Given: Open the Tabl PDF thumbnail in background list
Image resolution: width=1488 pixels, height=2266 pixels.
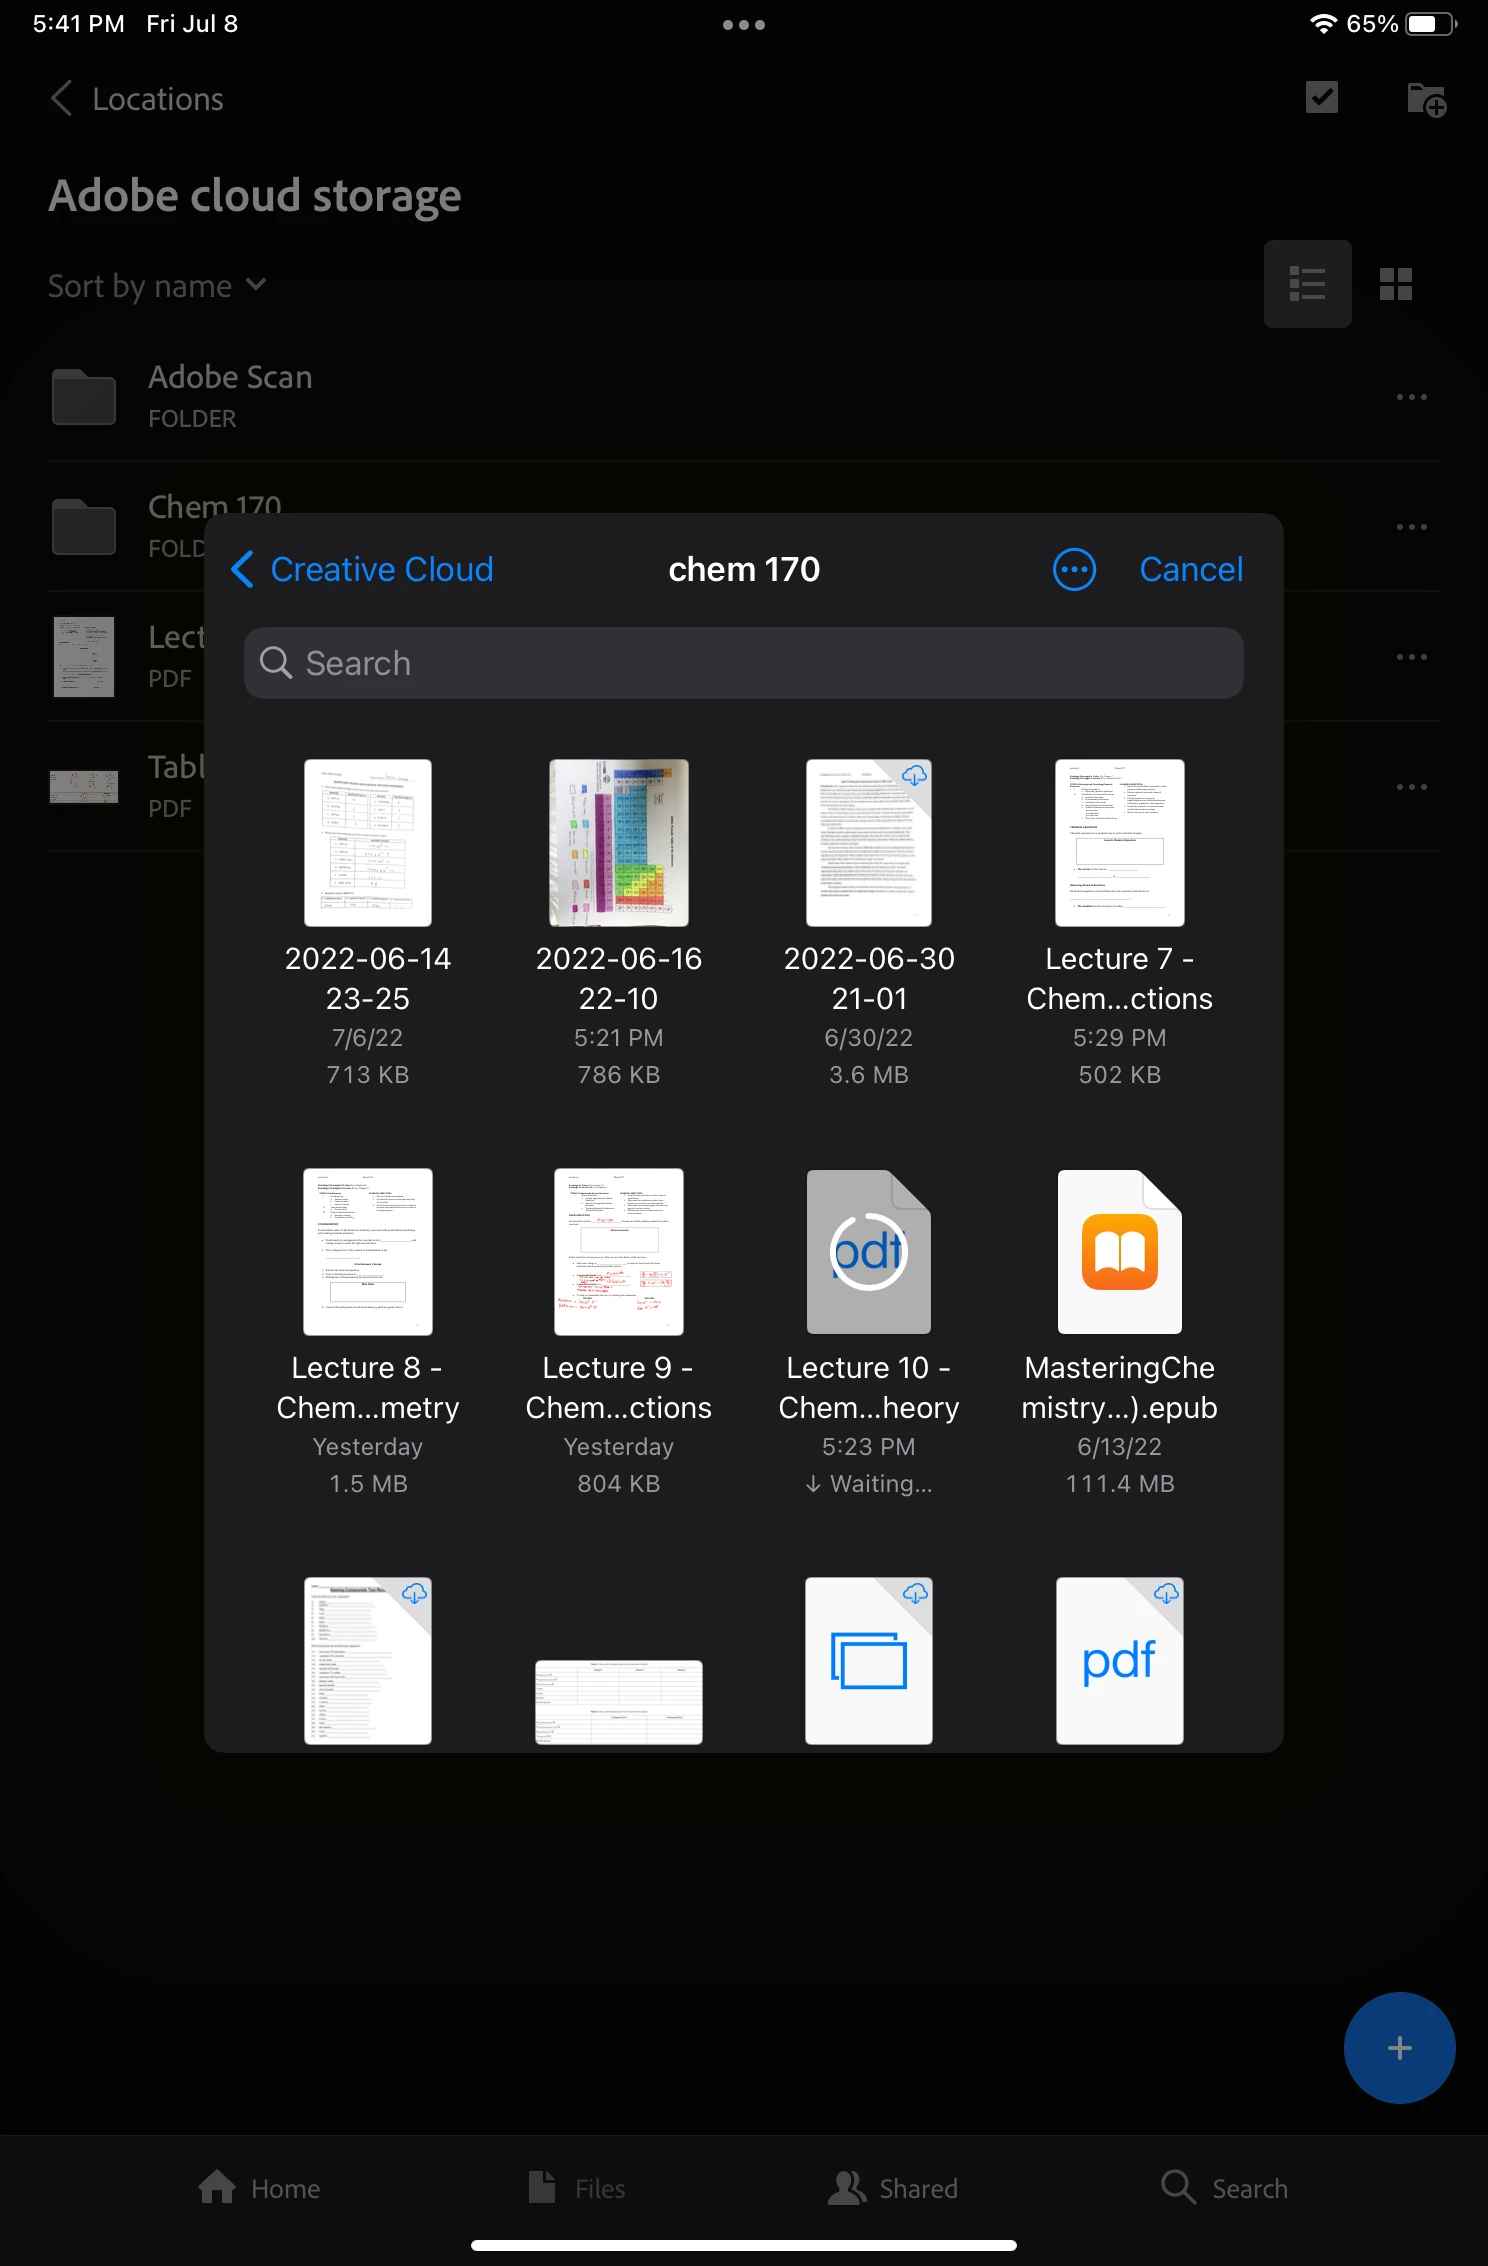Looking at the screenshot, I should point(84,787).
